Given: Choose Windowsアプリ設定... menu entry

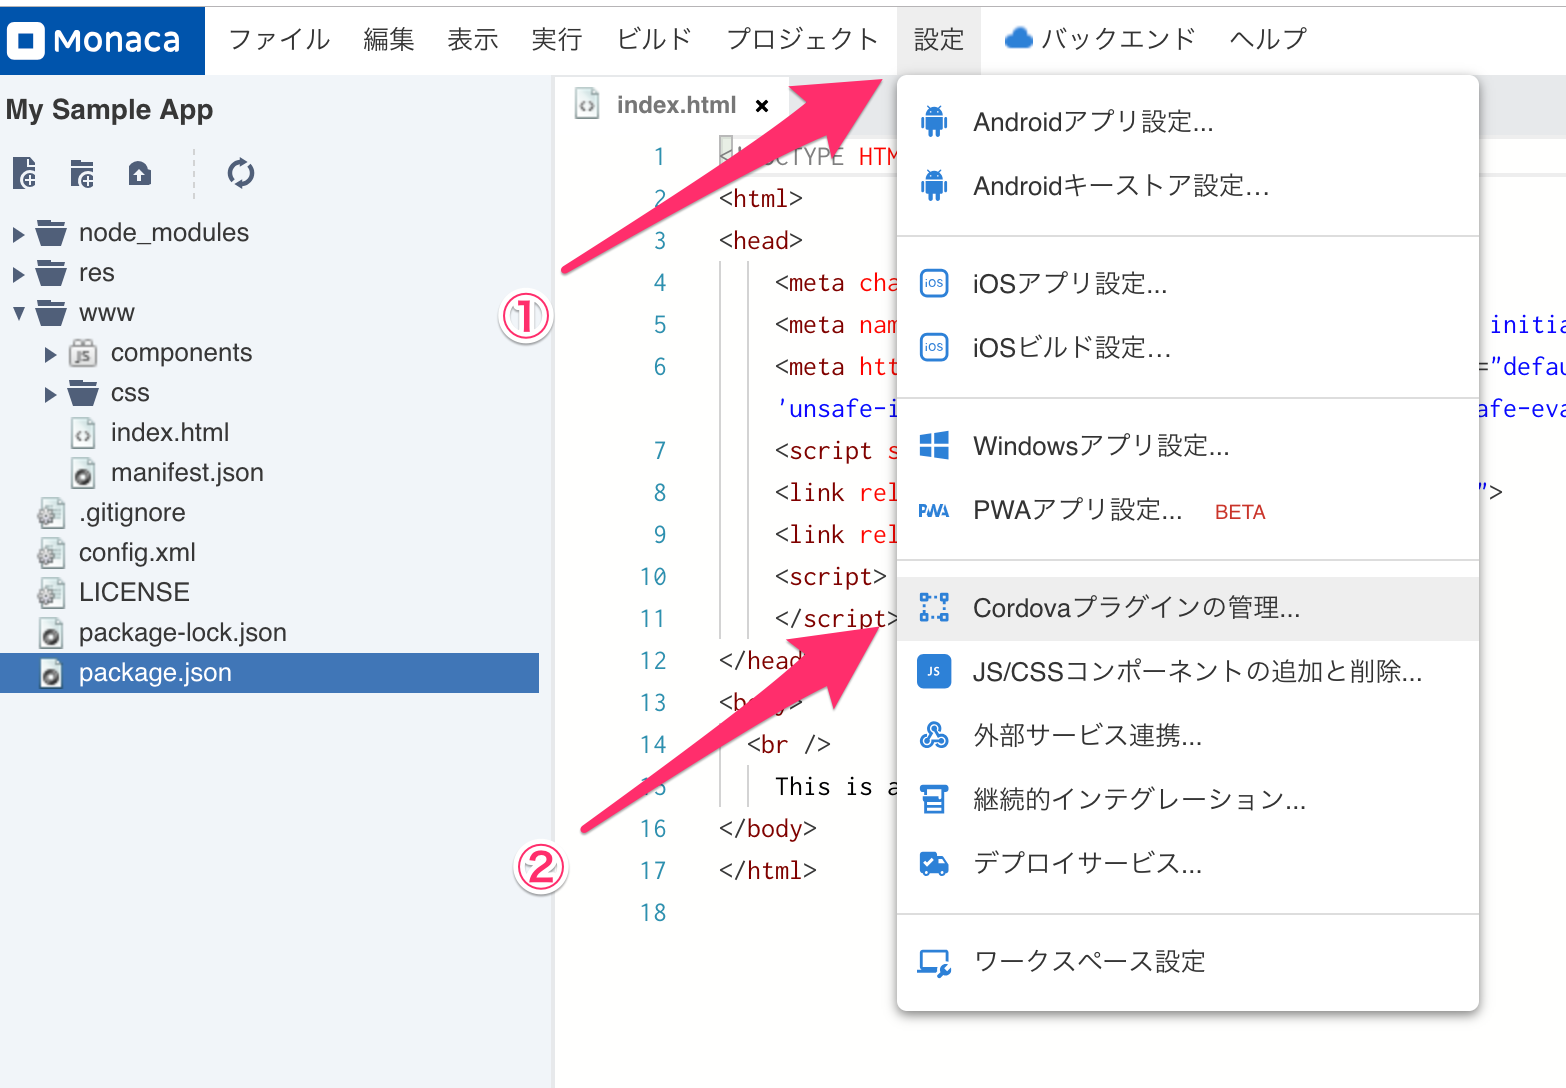Looking at the screenshot, I should pyautogui.click(x=1188, y=445).
